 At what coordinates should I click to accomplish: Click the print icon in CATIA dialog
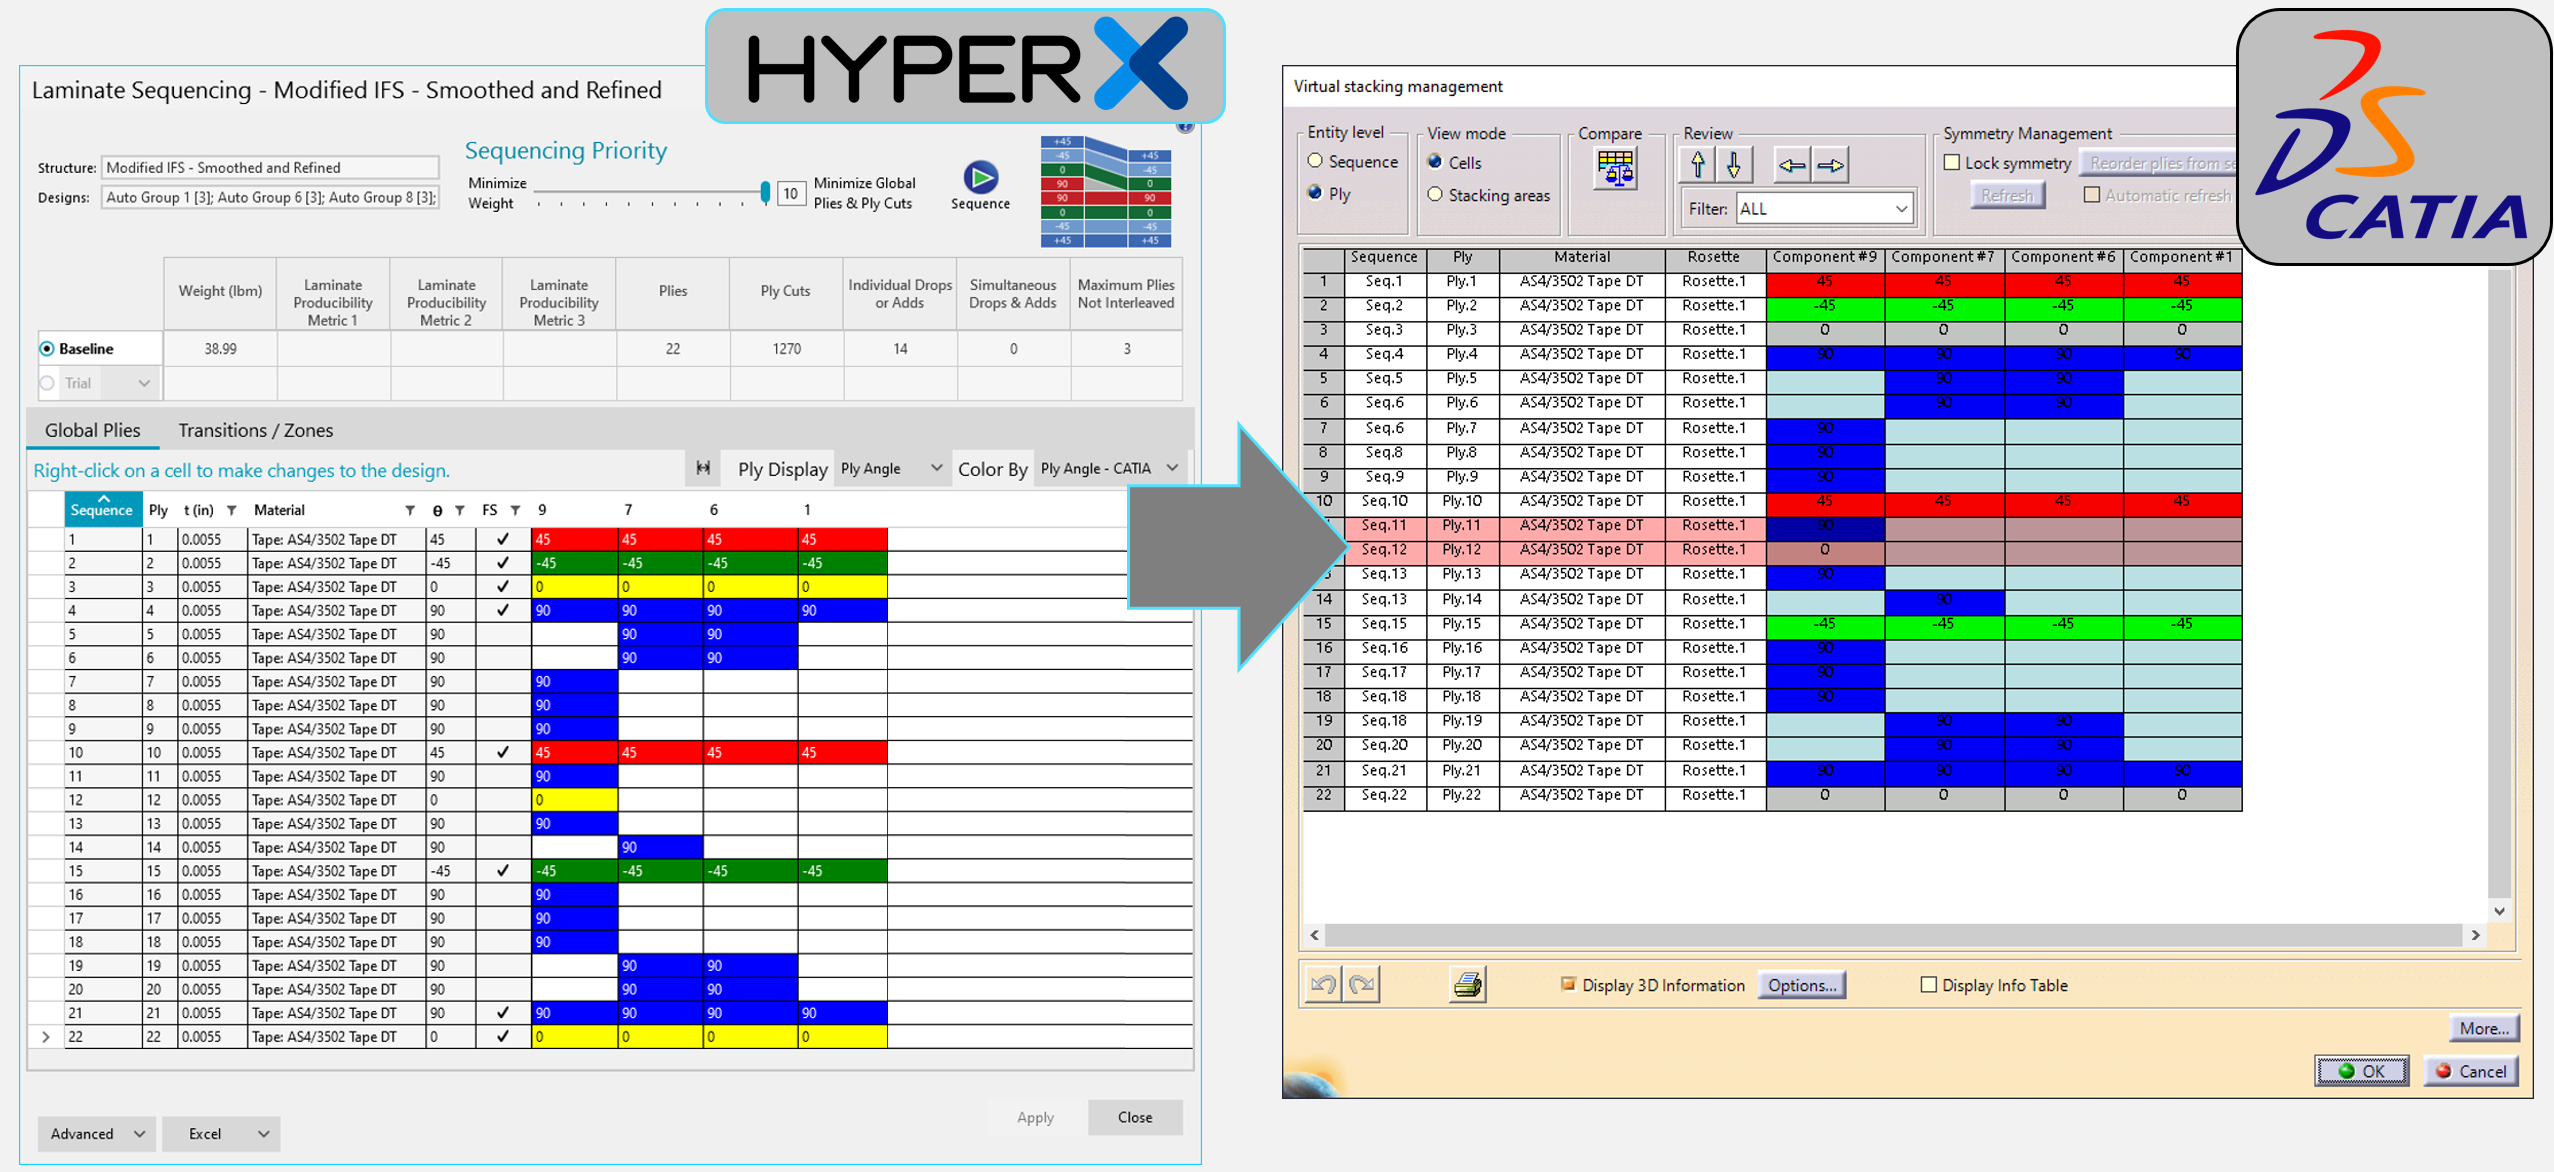point(1468,985)
